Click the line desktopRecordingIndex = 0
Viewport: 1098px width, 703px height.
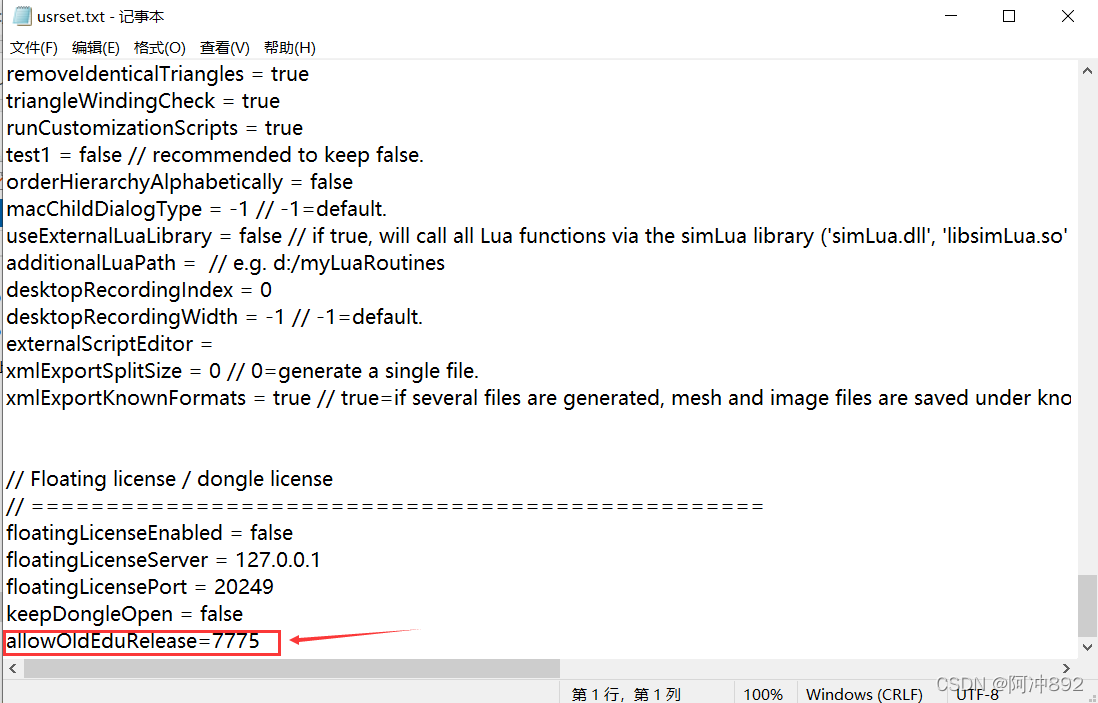tap(139, 290)
